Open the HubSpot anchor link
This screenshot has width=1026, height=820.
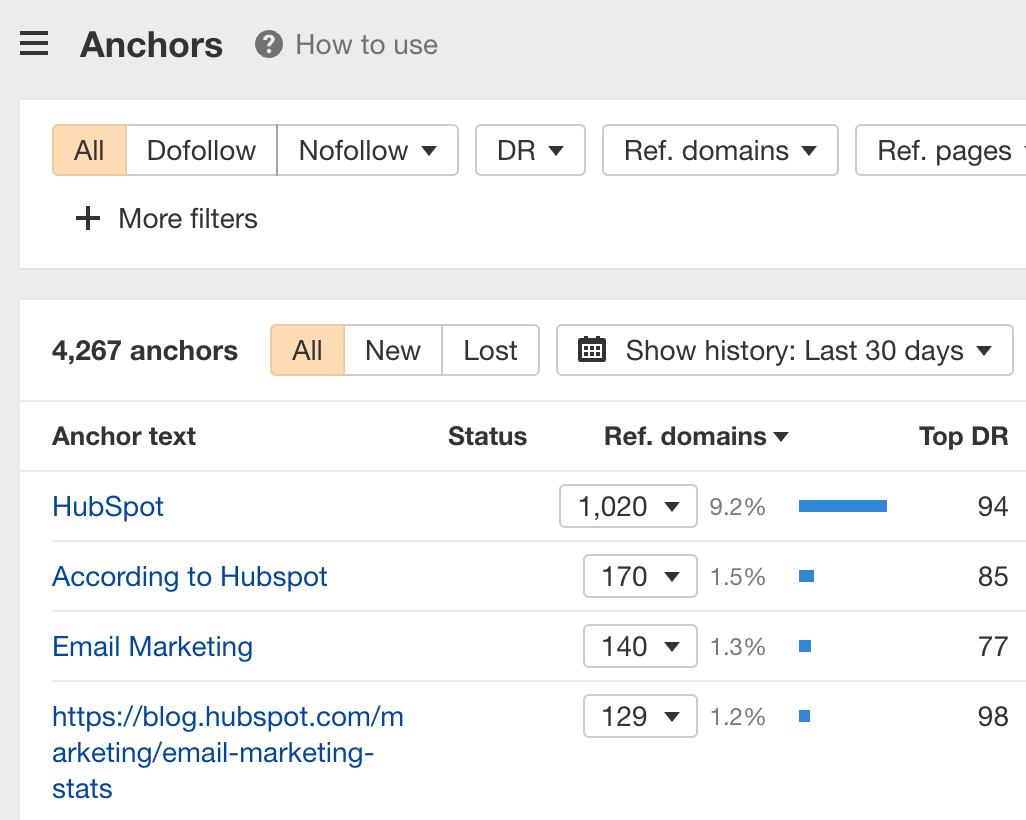click(x=107, y=506)
